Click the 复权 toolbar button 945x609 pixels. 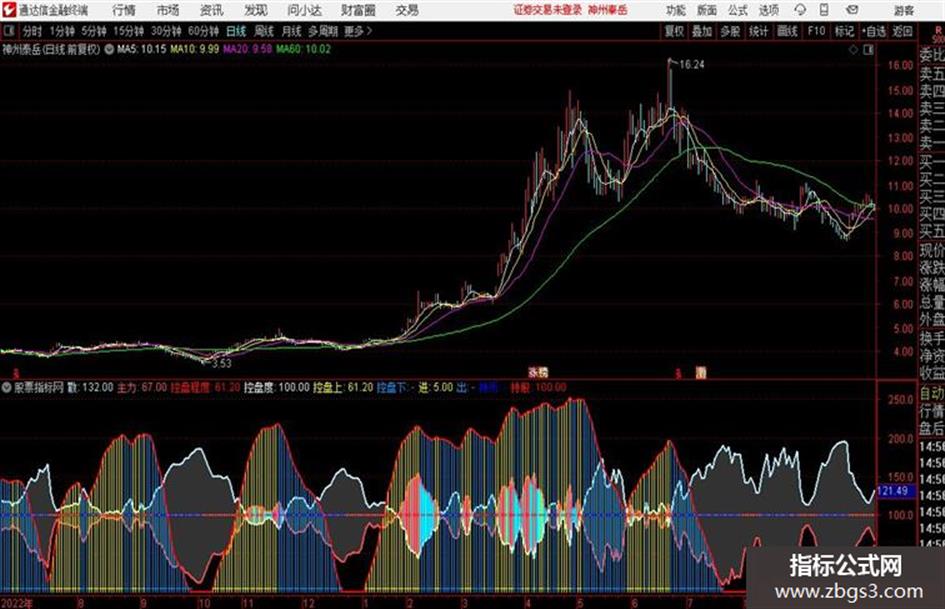click(x=674, y=31)
